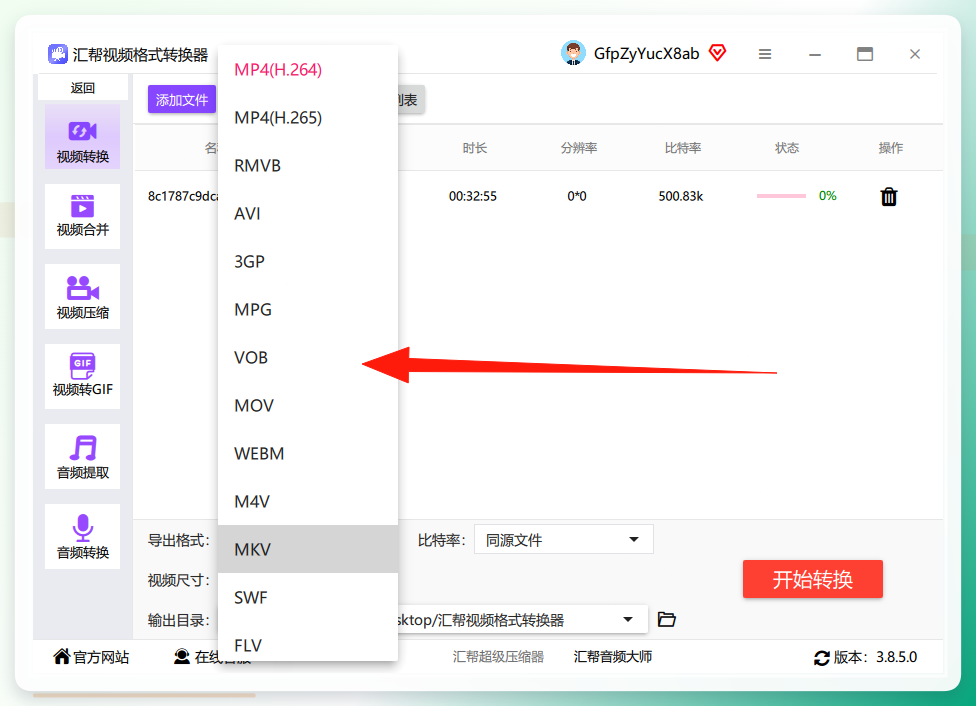Click the red VIP diamond badge

coord(718,53)
